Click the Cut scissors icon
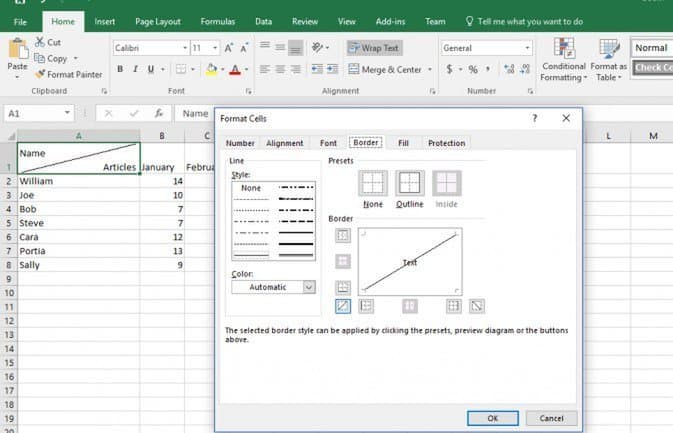 click(x=39, y=42)
